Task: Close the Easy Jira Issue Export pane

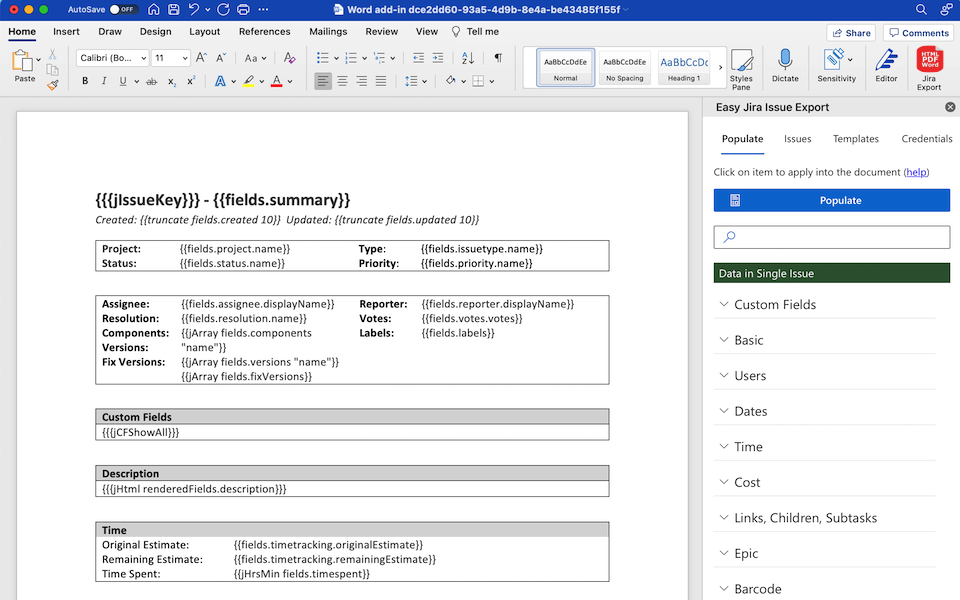Action: (x=950, y=107)
